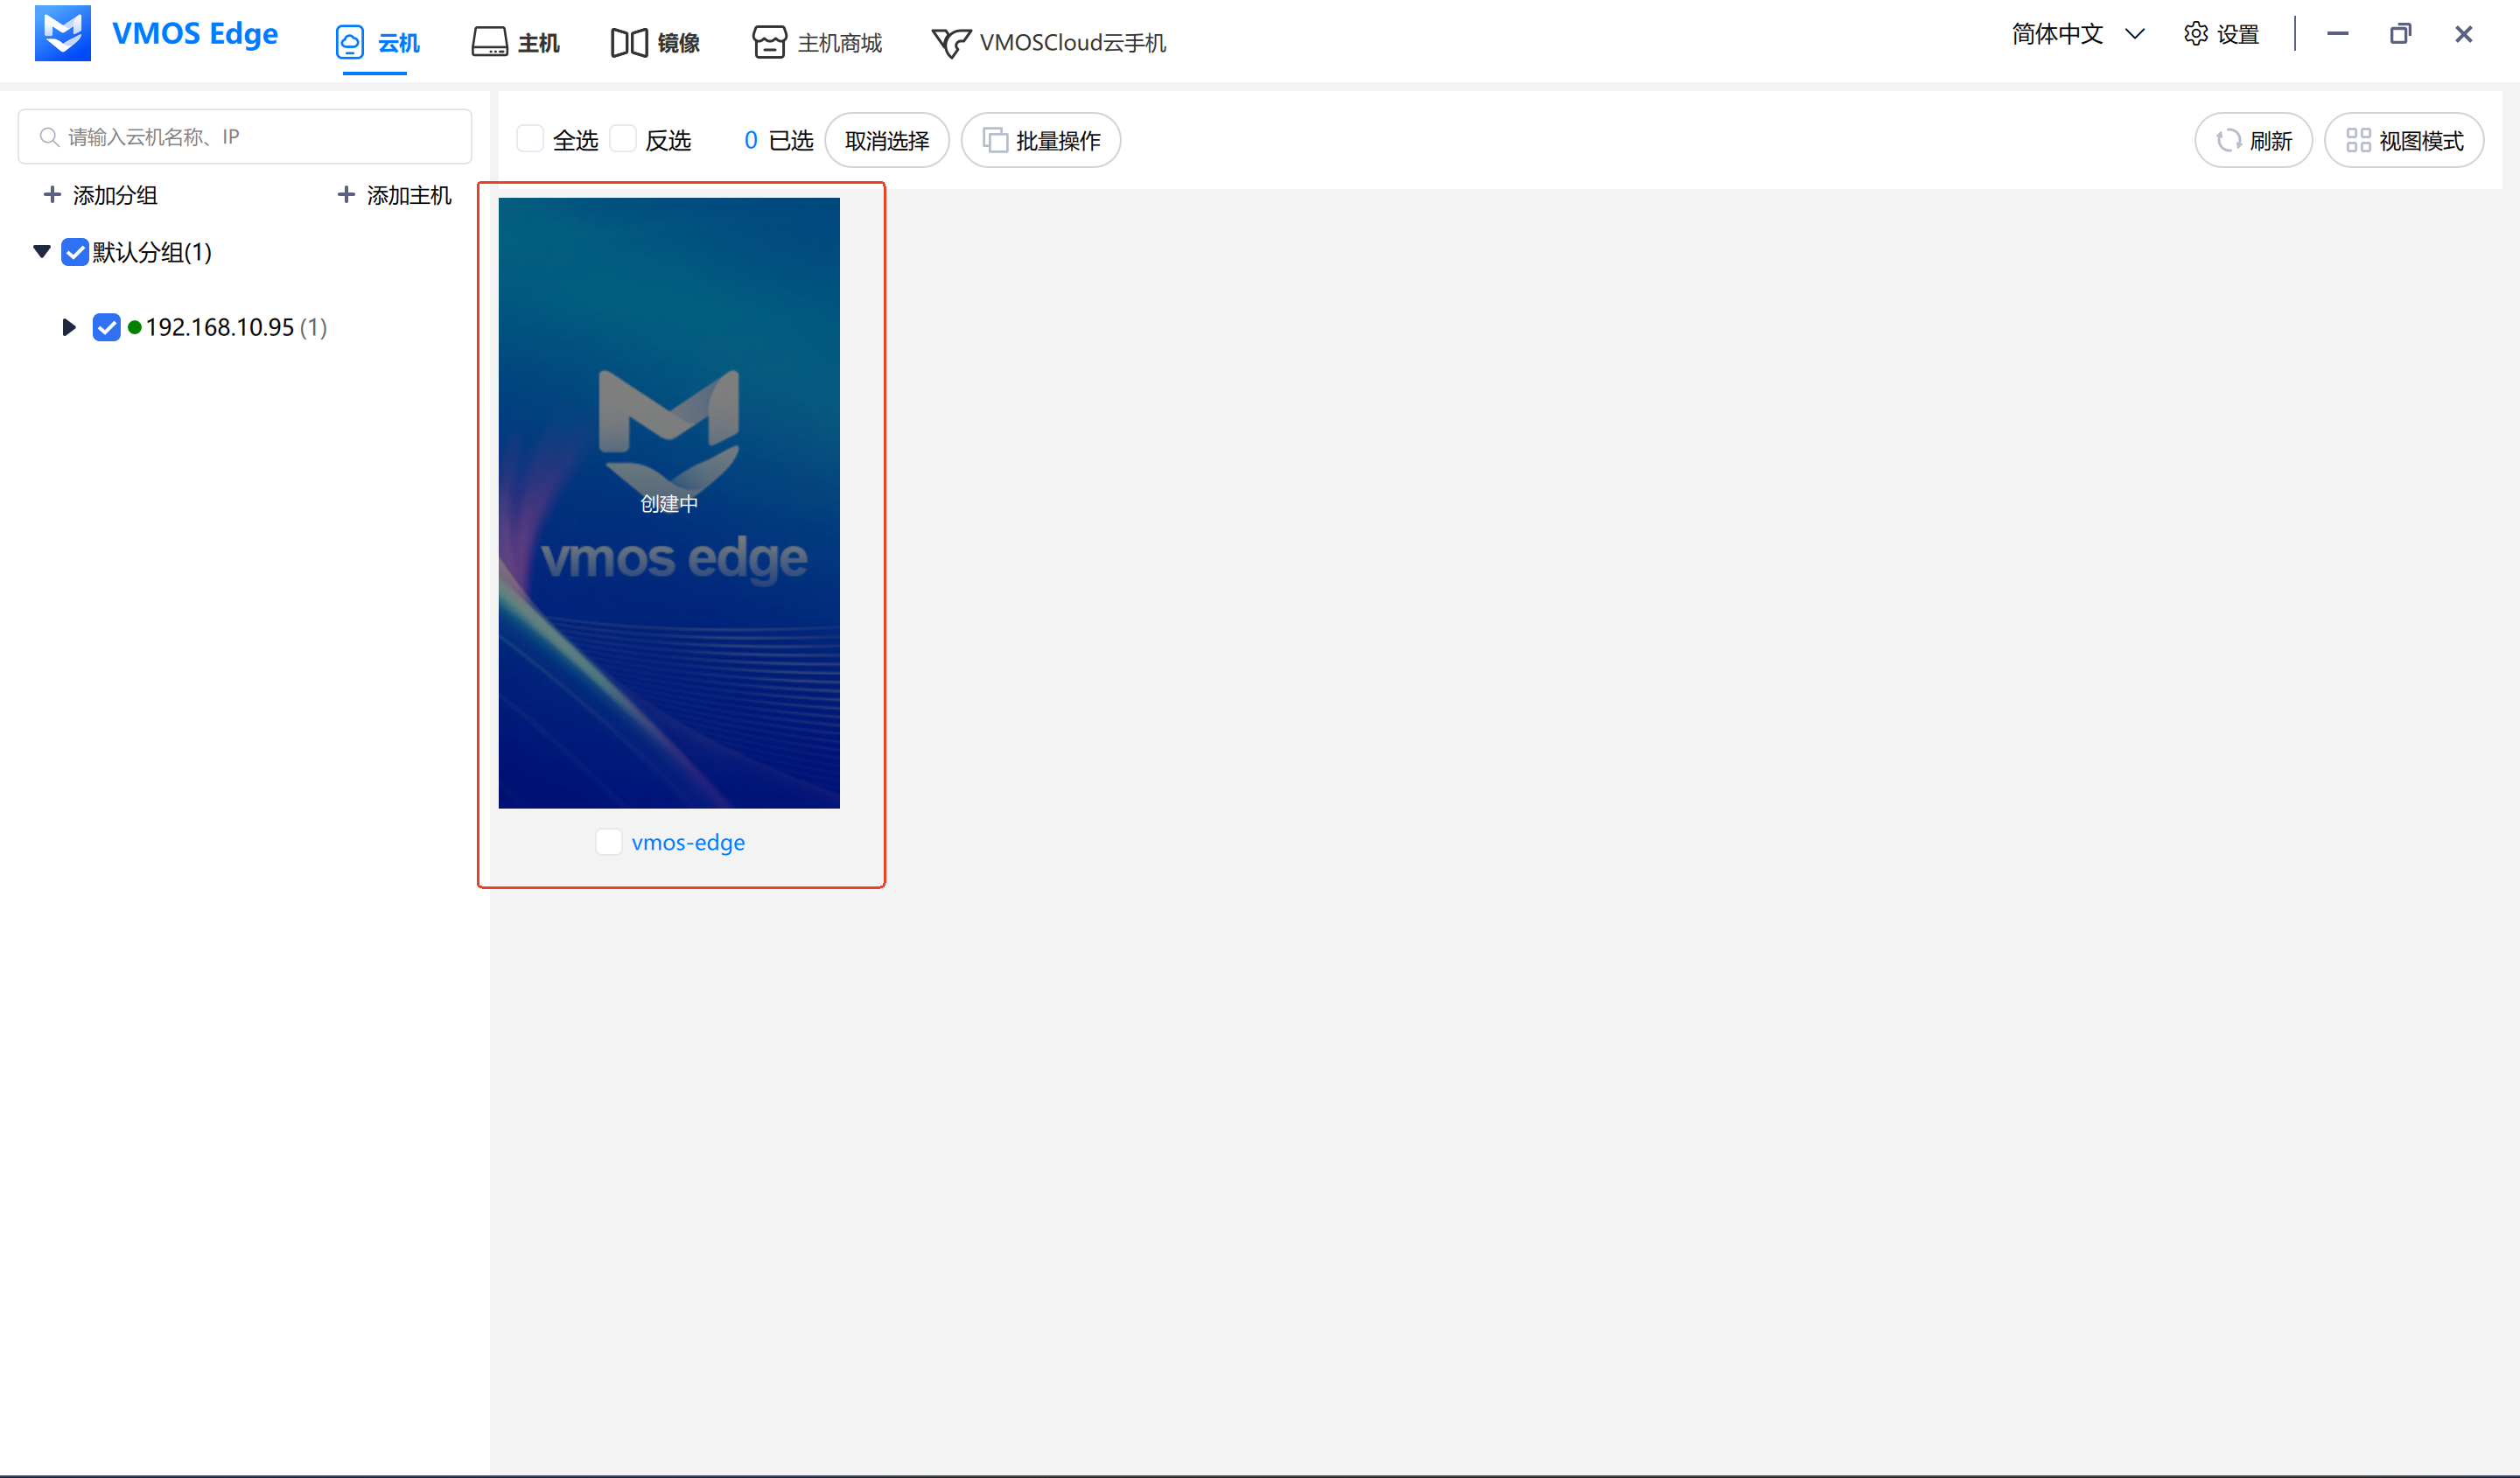Image resolution: width=2520 pixels, height=1478 pixels.
Task: Click the VMOS Edge logo icon
Action: pyautogui.click(x=62, y=34)
